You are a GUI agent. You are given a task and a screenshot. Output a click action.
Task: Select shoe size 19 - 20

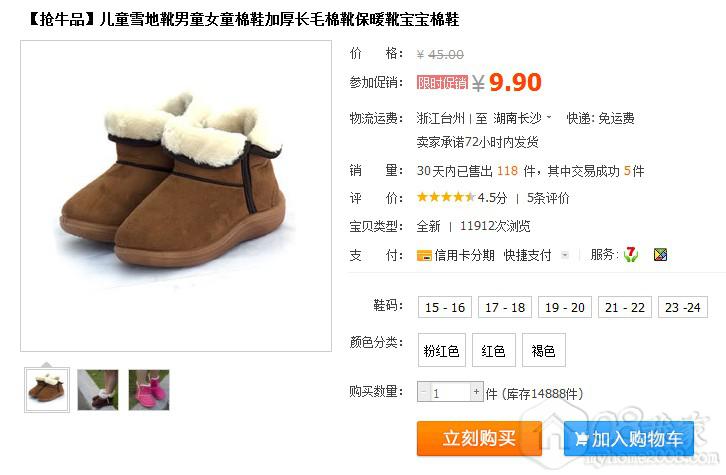(x=565, y=307)
